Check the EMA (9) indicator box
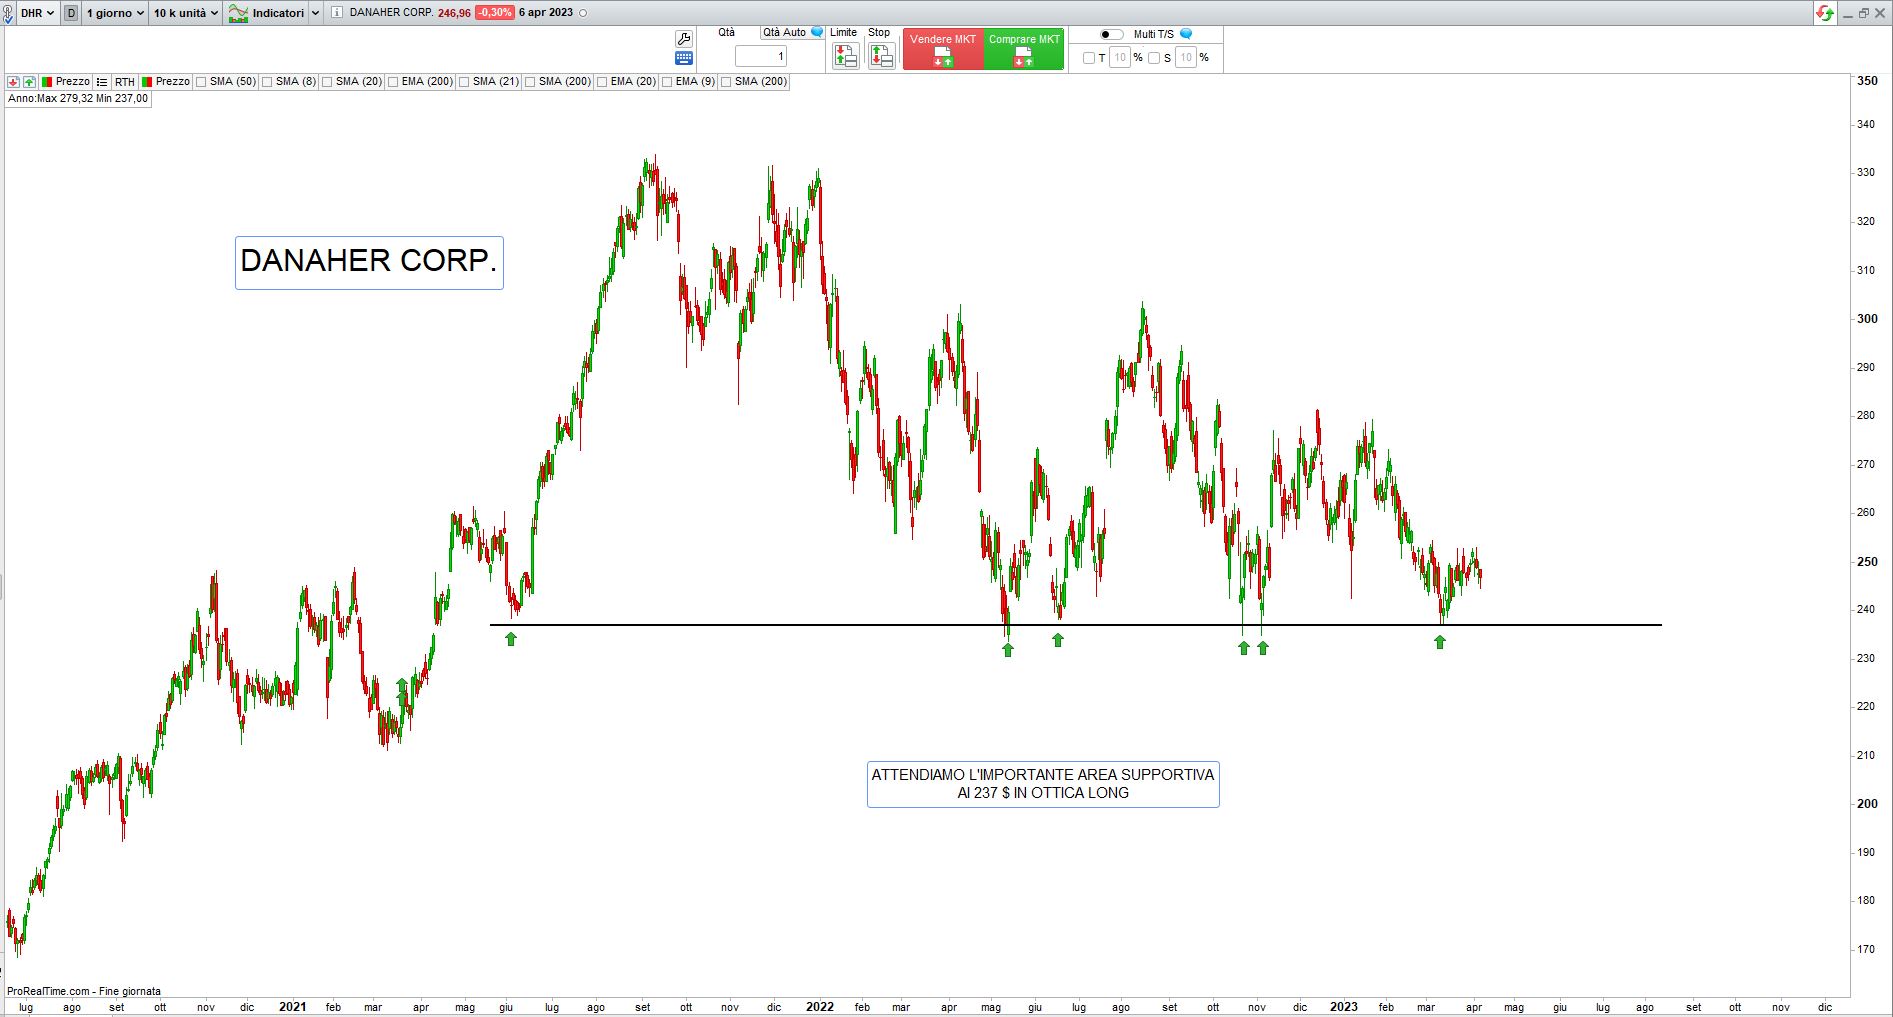Image resolution: width=1893 pixels, height=1017 pixels. pyautogui.click(x=667, y=82)
